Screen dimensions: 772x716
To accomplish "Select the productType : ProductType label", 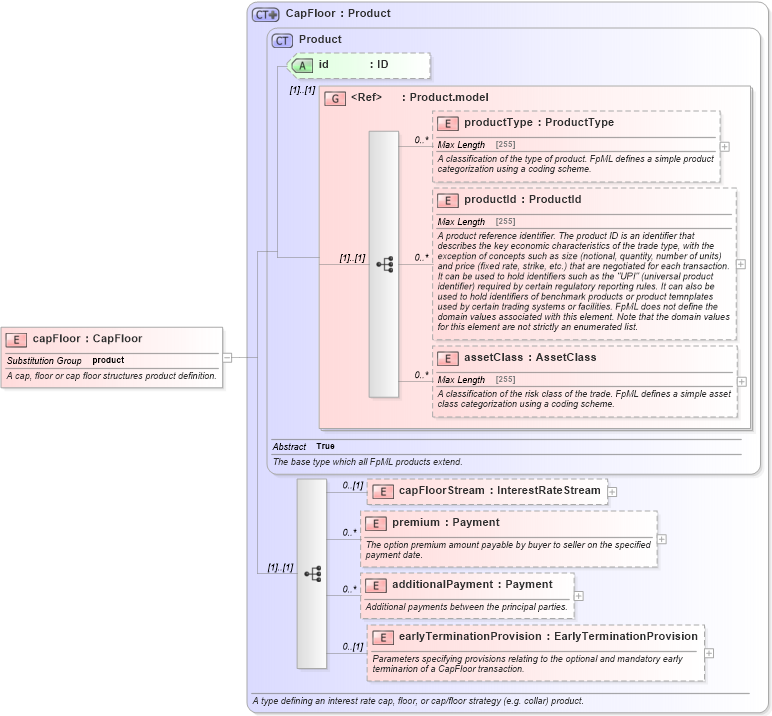I will pos(539,123).
